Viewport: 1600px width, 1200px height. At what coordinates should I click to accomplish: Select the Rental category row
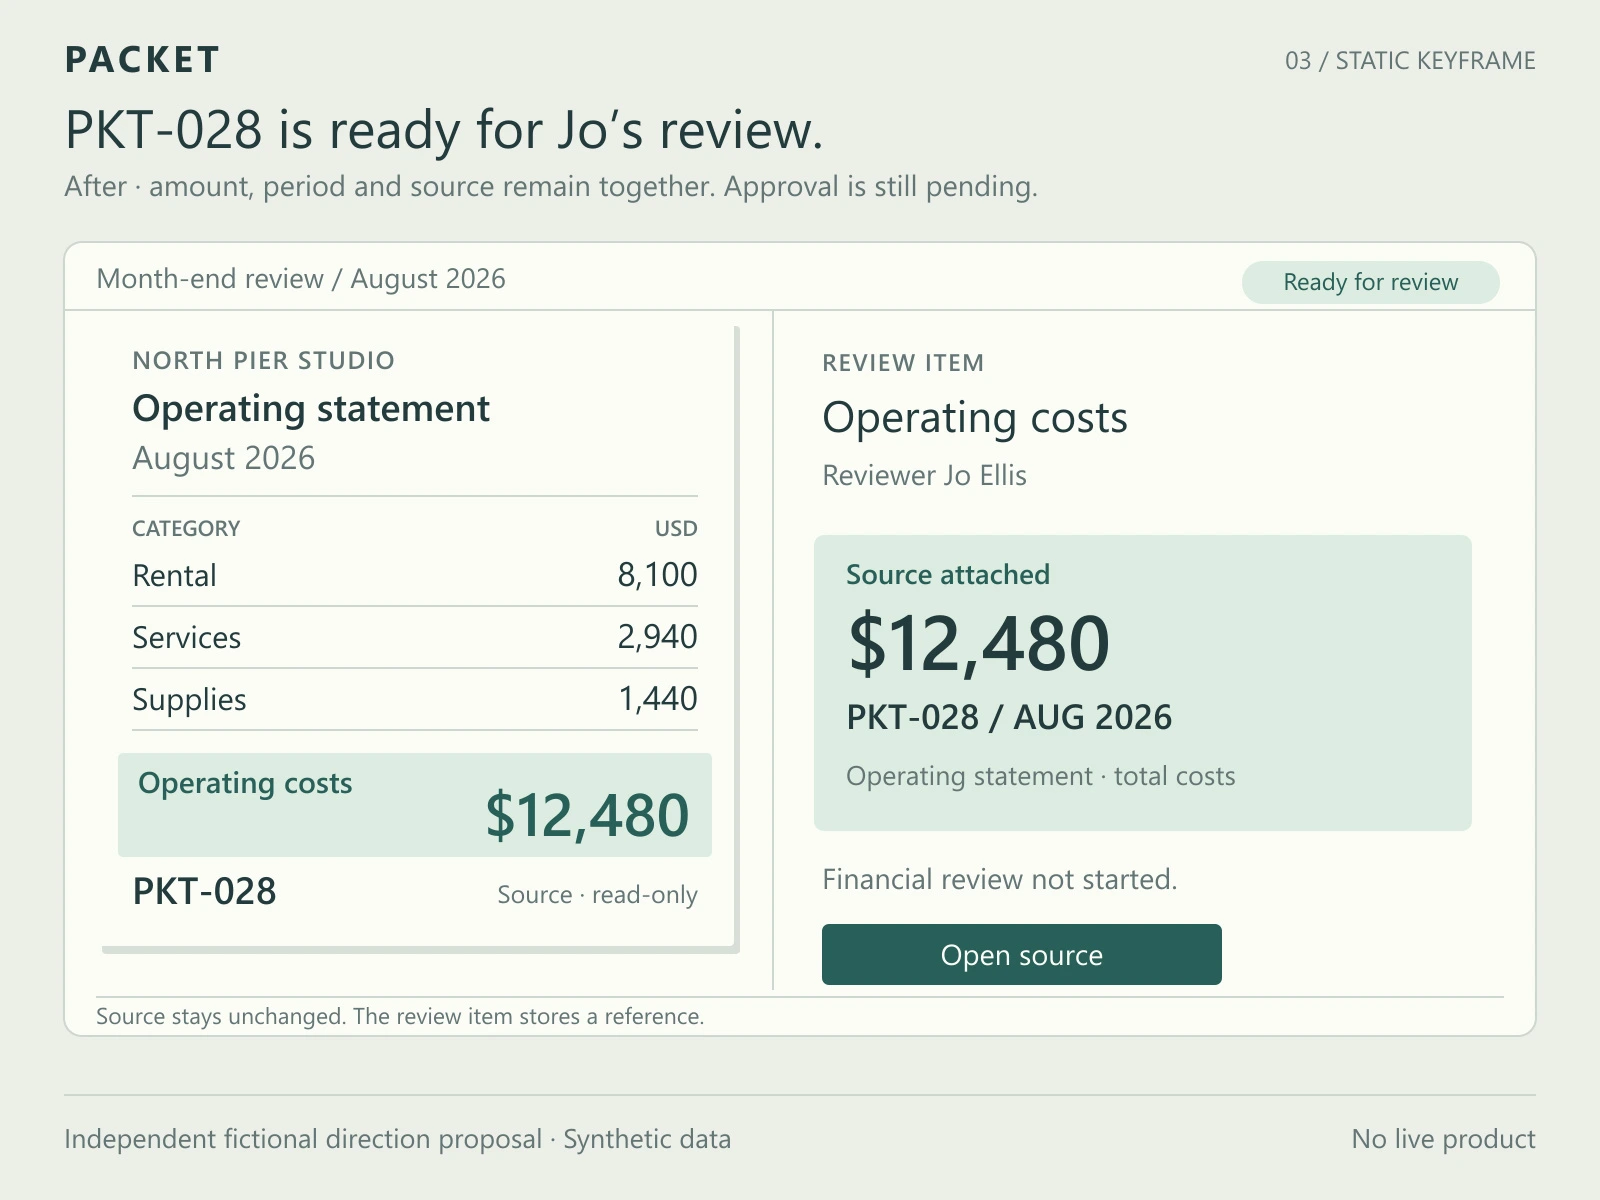pyautogui.click(x=415, y=575)
